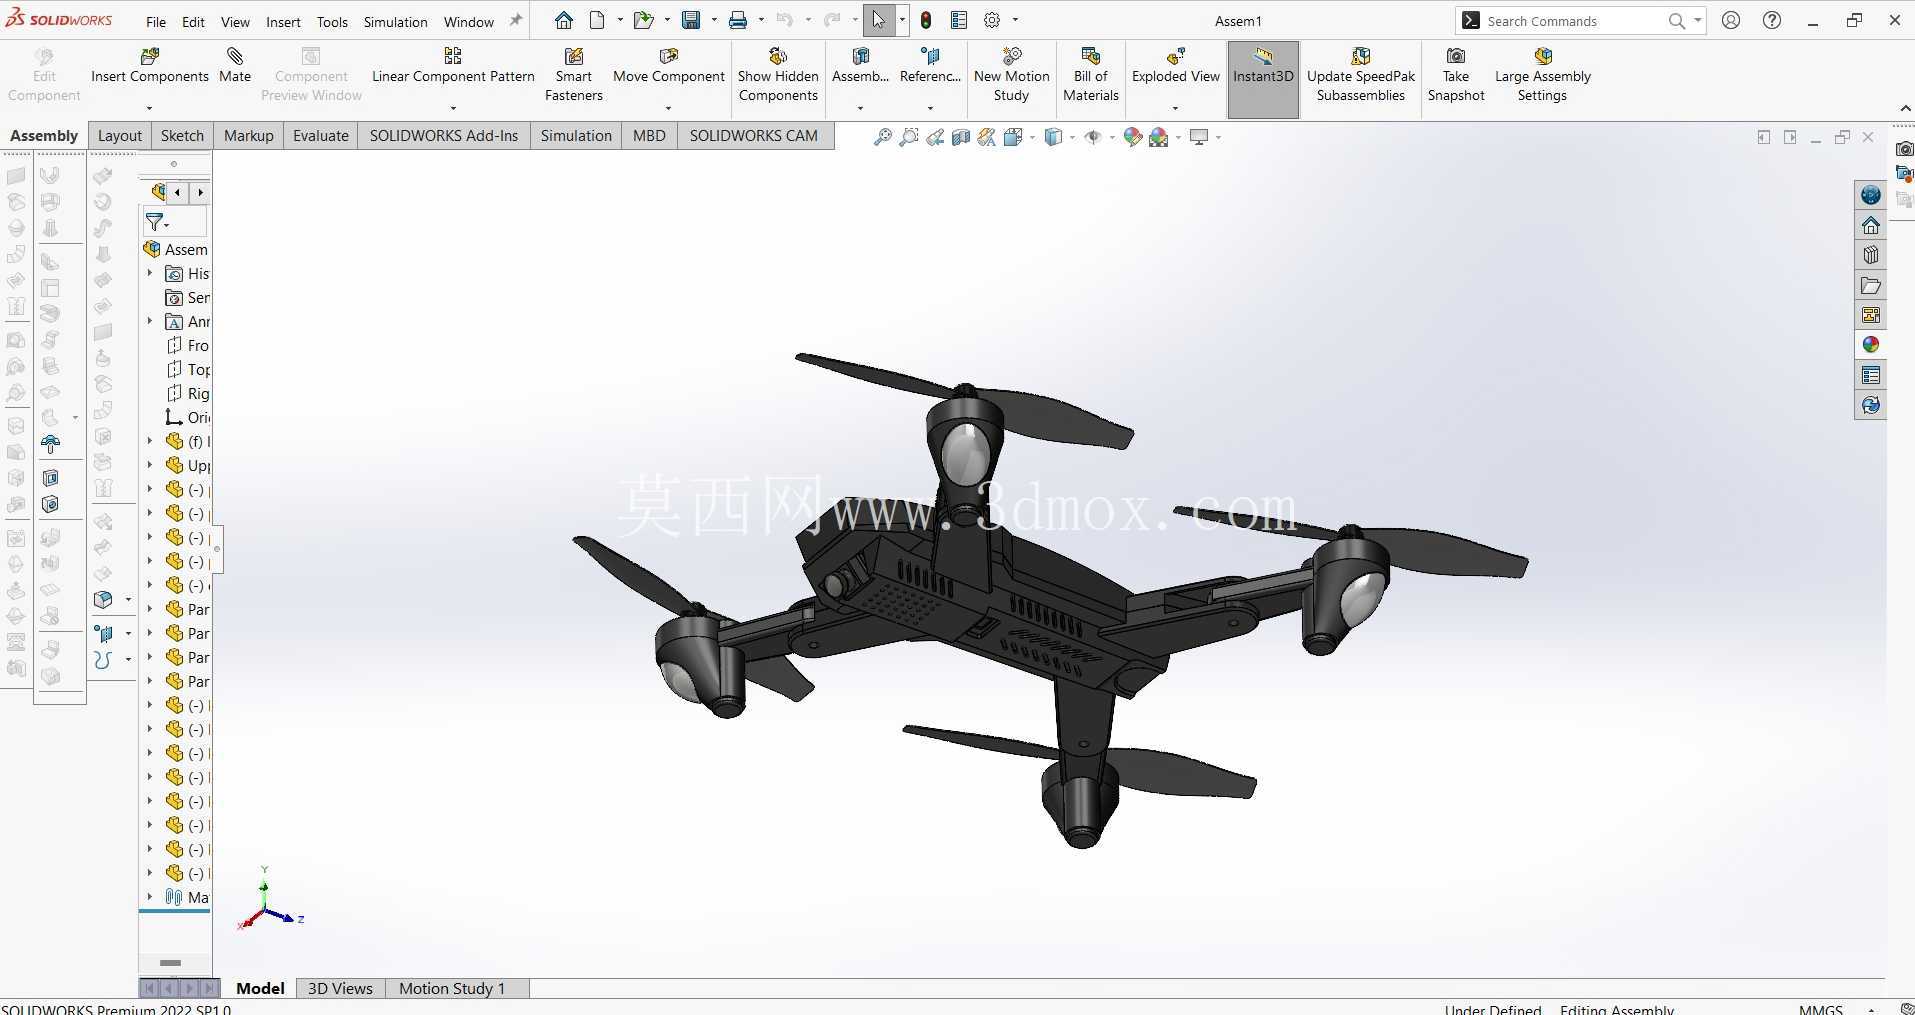This screenshot has width=1915, height=1015.
Task: Click the feature tree filter icon
Action: tap(155, 222)
